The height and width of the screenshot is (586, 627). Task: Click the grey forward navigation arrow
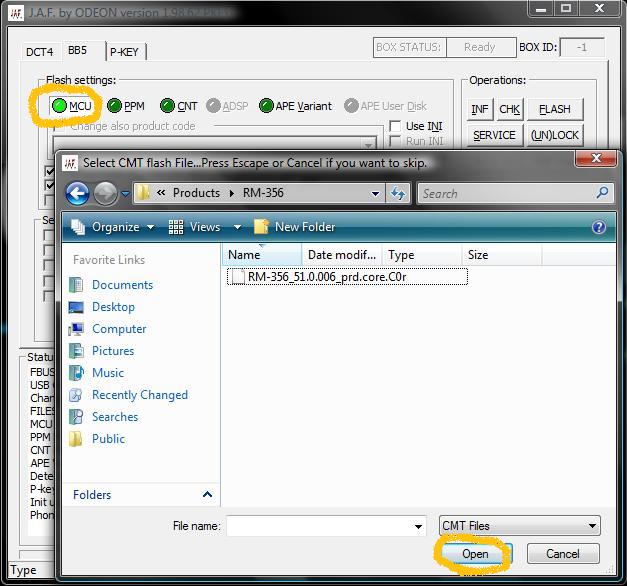[x=105, y=194]
